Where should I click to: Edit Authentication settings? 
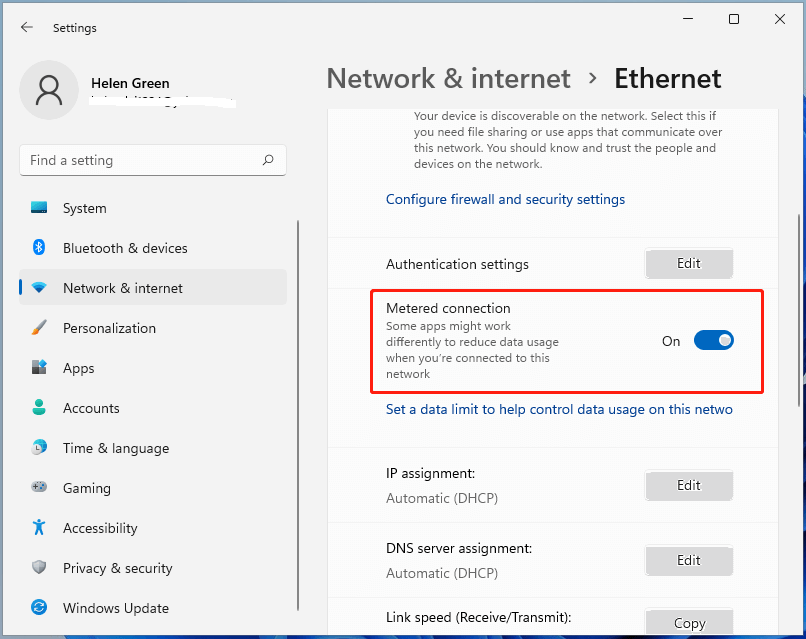(x=689, y=263)
